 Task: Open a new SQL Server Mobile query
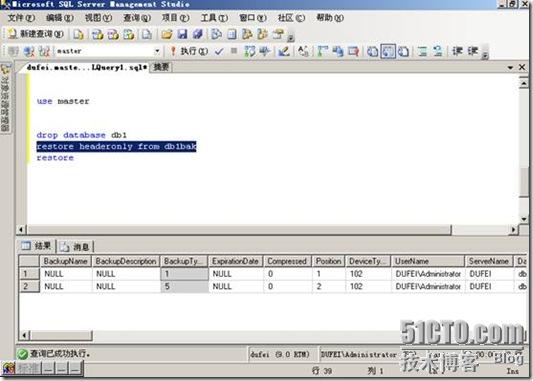click(147, 34)
